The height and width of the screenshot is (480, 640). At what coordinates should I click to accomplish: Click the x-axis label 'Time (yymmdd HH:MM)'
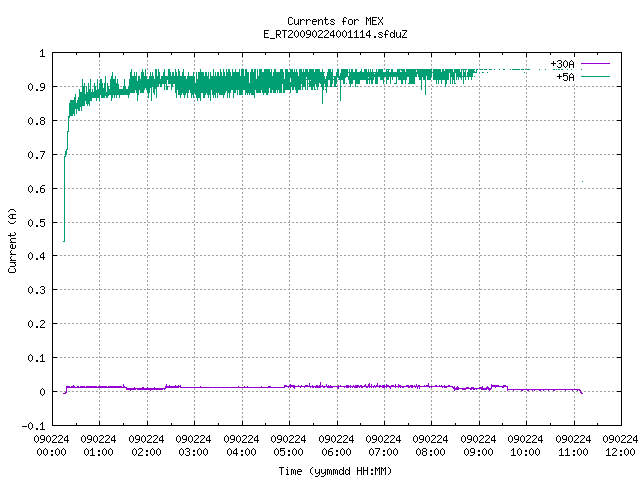coord(335,471)
